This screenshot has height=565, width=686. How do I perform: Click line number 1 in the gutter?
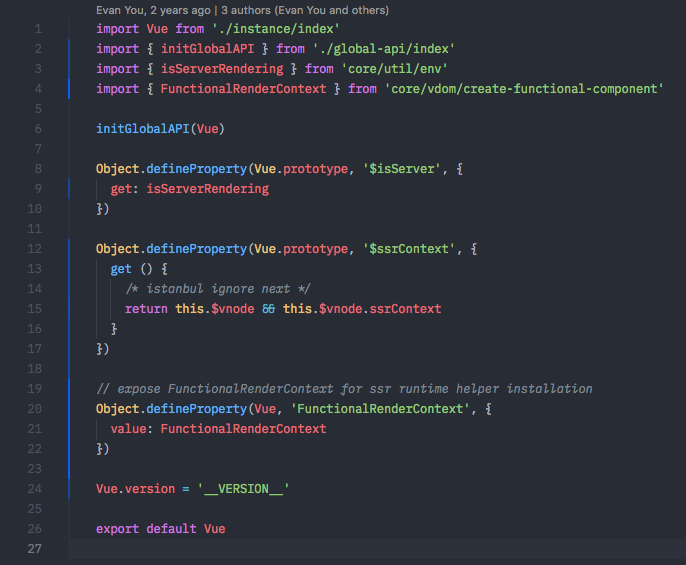pyautogui.click(x=38, y=29)
